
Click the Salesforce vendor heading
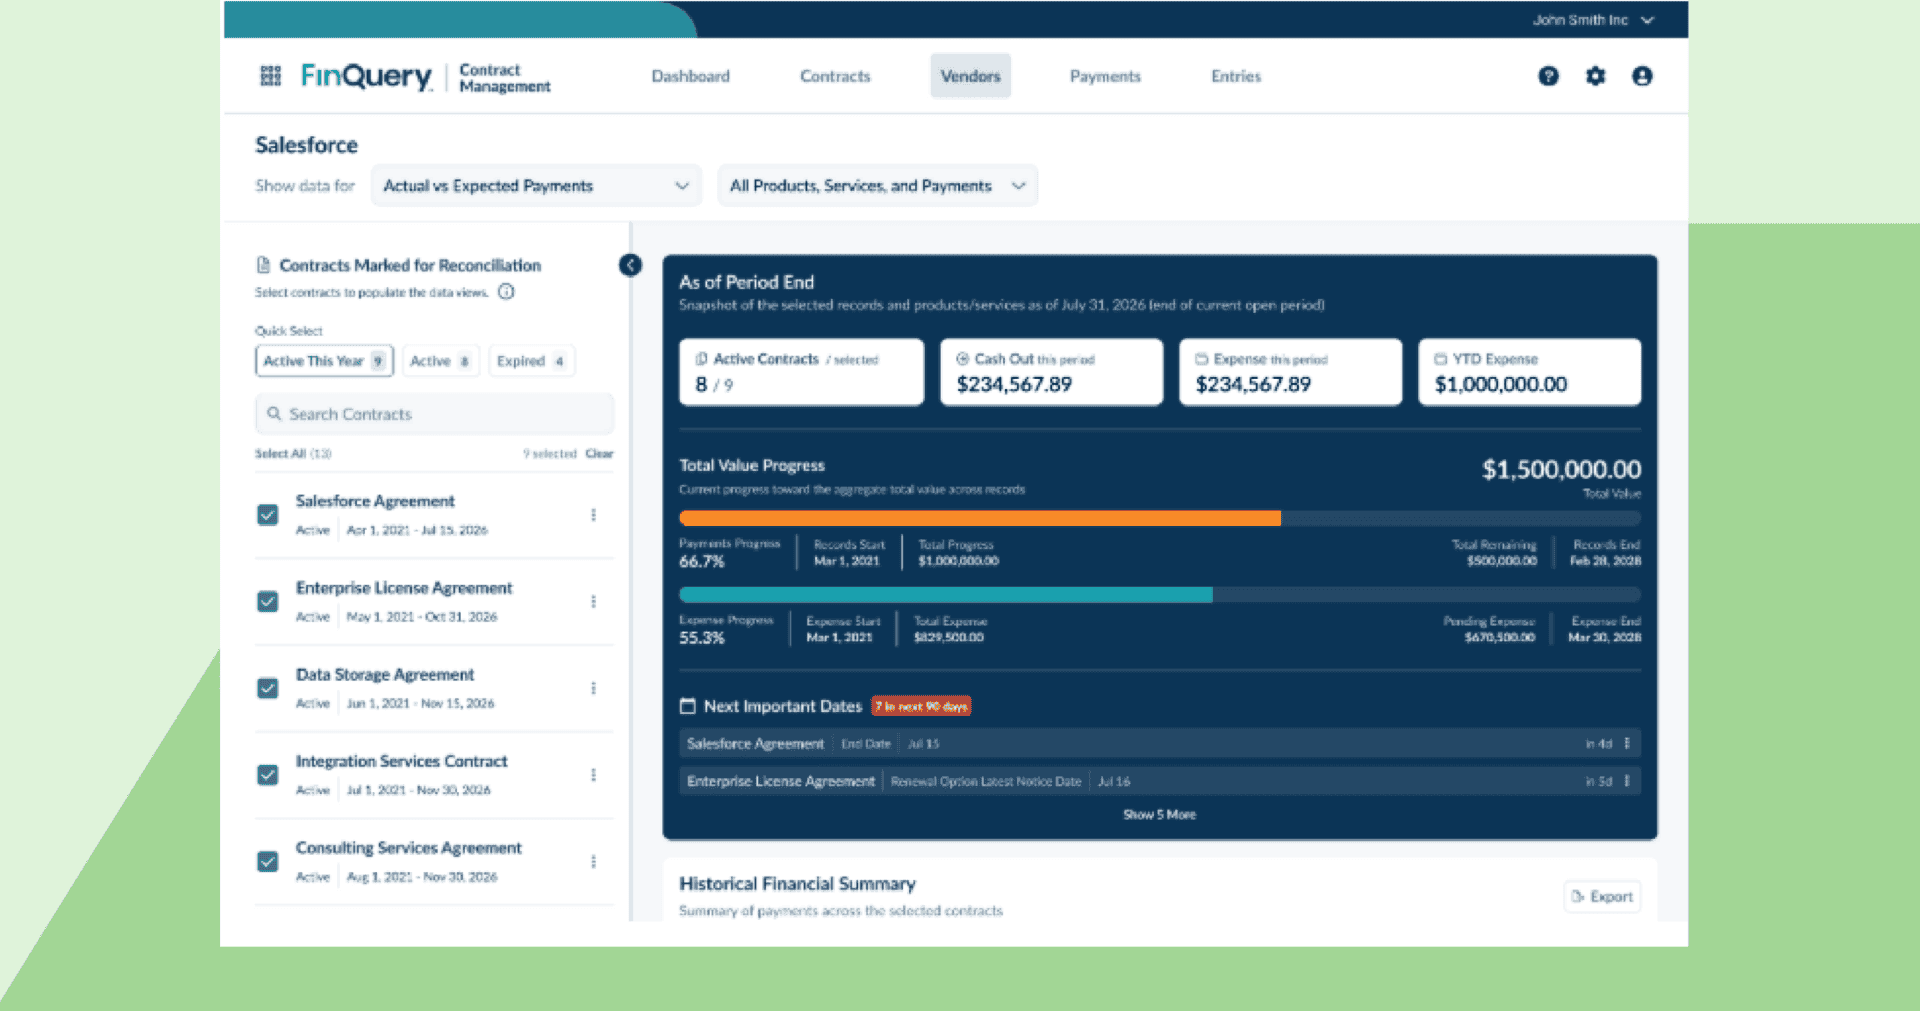[306, 145]
